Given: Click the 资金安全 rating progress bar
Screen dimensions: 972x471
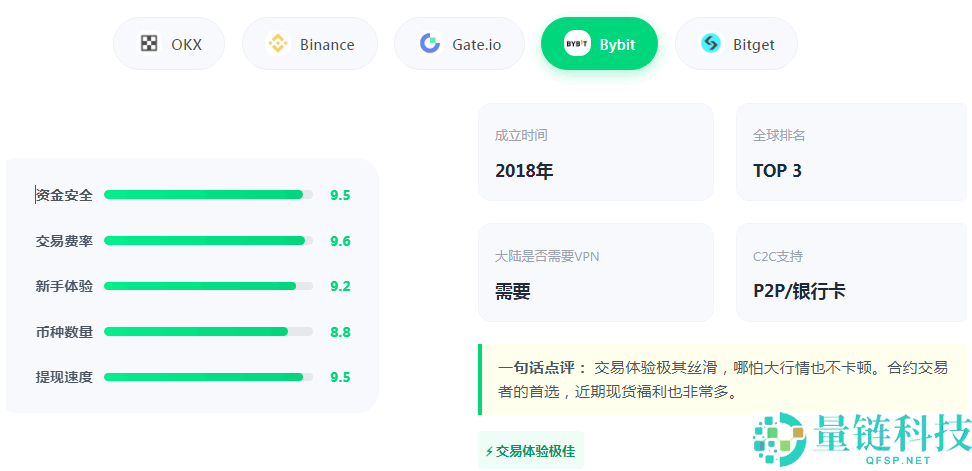Looking at the screenshot, I should (208, 195).
